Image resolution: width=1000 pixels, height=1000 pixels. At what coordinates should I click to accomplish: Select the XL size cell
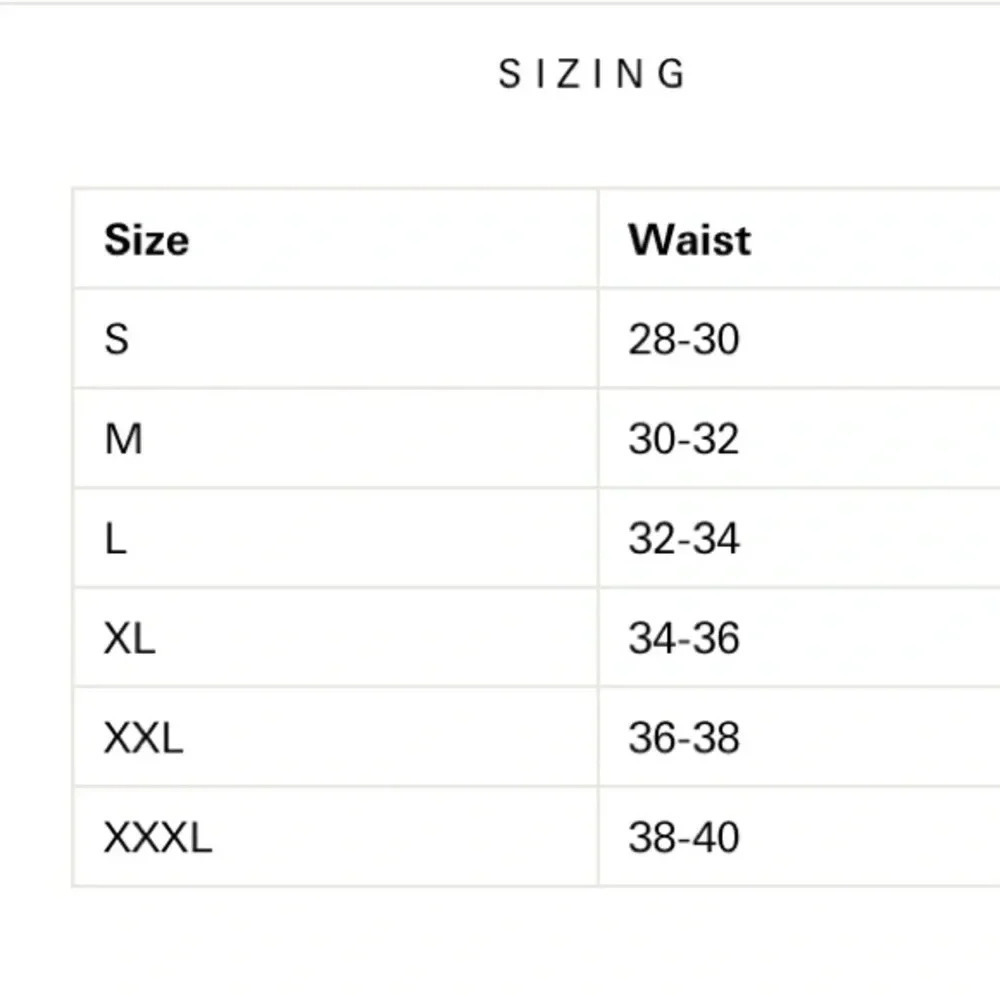[x=129, y=638]
